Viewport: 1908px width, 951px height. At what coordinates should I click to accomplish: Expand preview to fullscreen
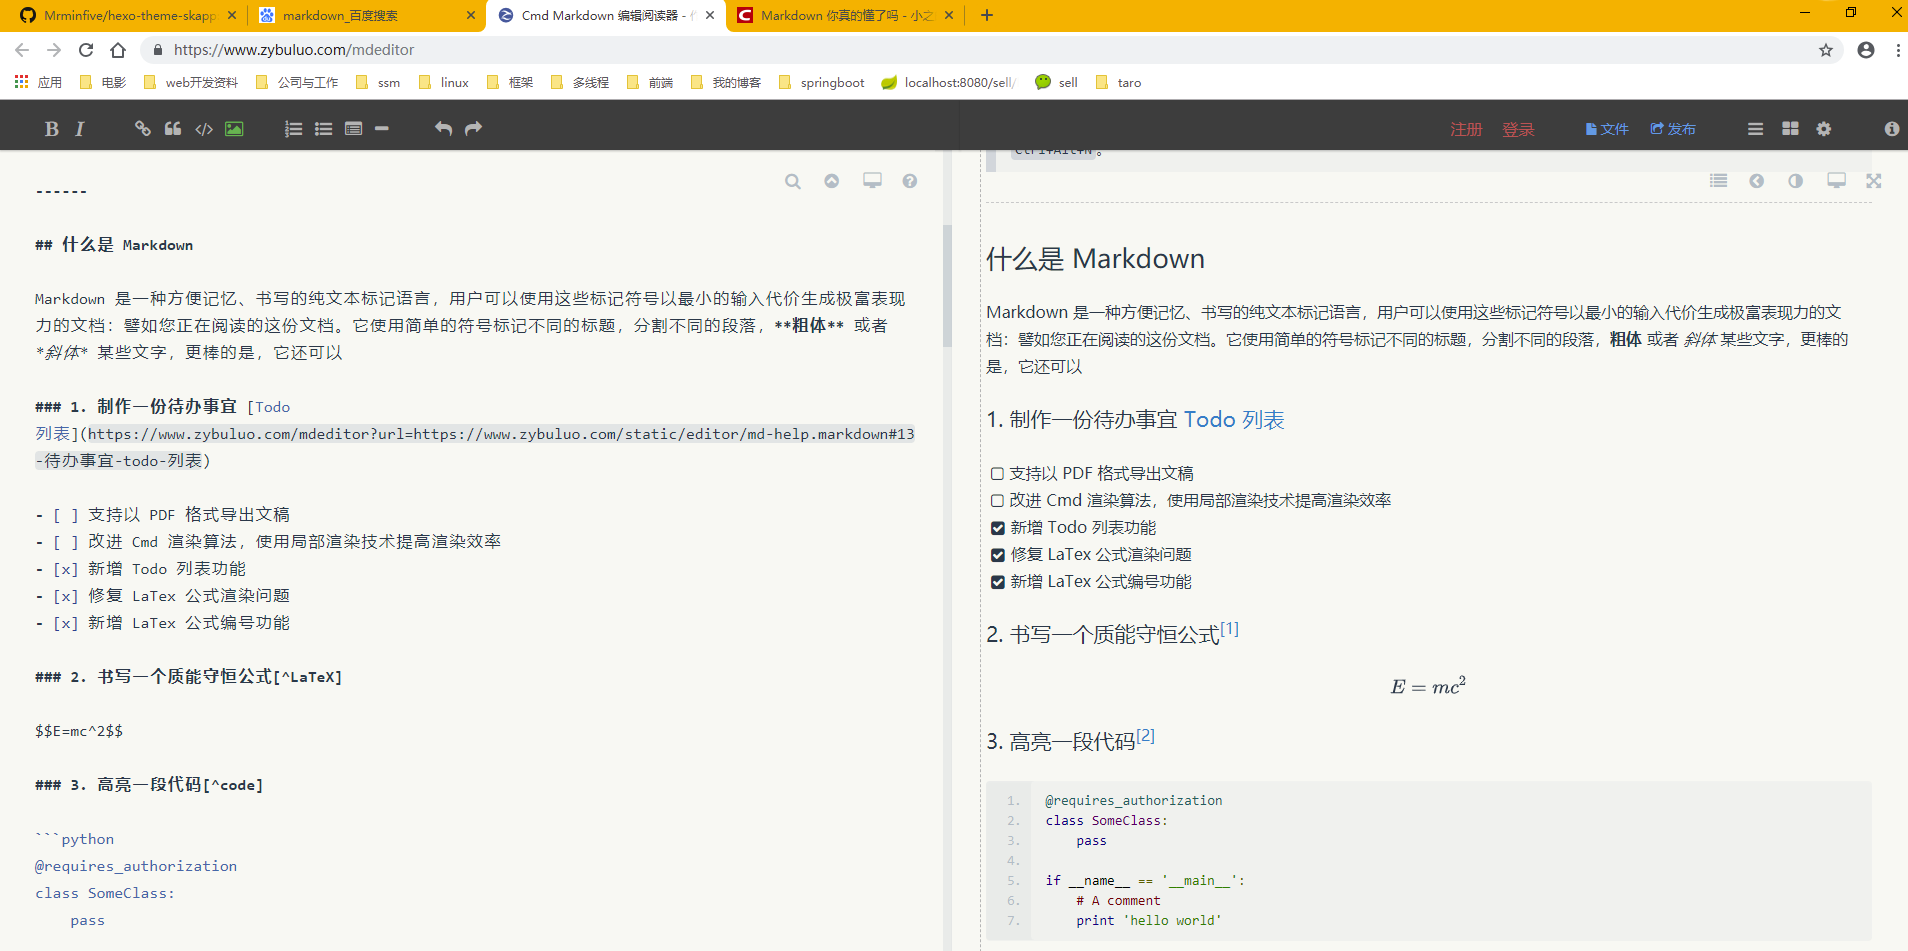[1873, 181]
